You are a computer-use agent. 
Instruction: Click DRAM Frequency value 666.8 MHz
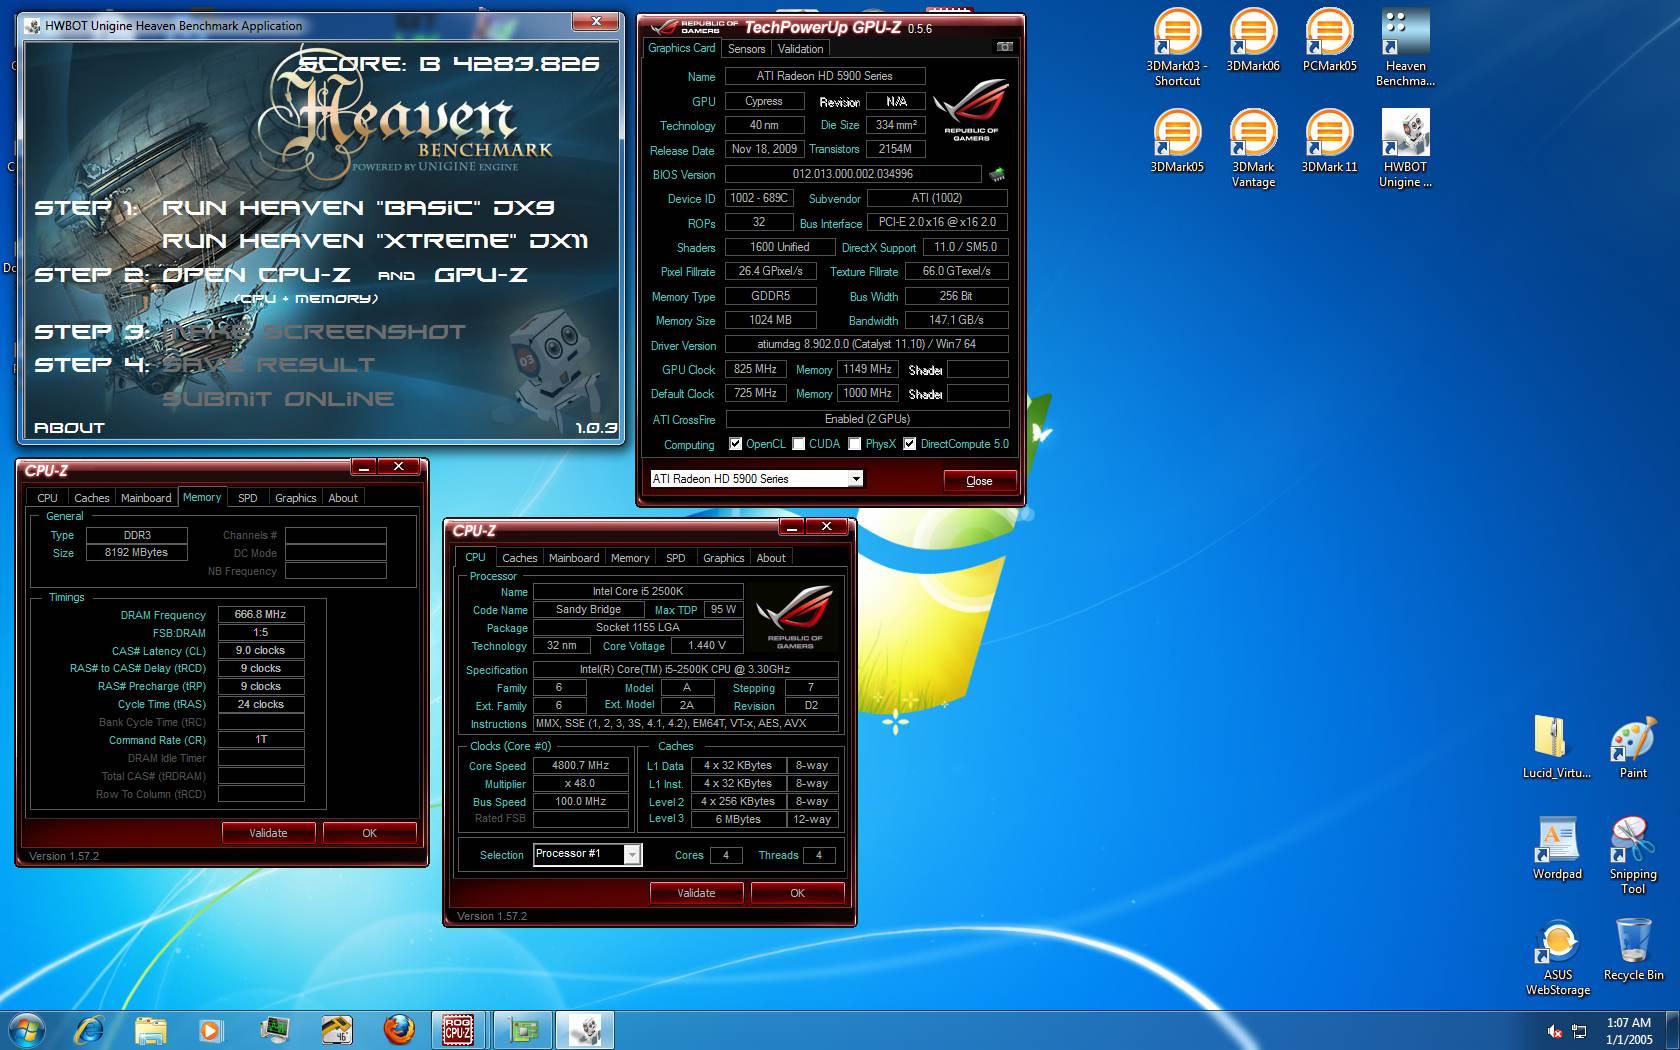(260, 614)
